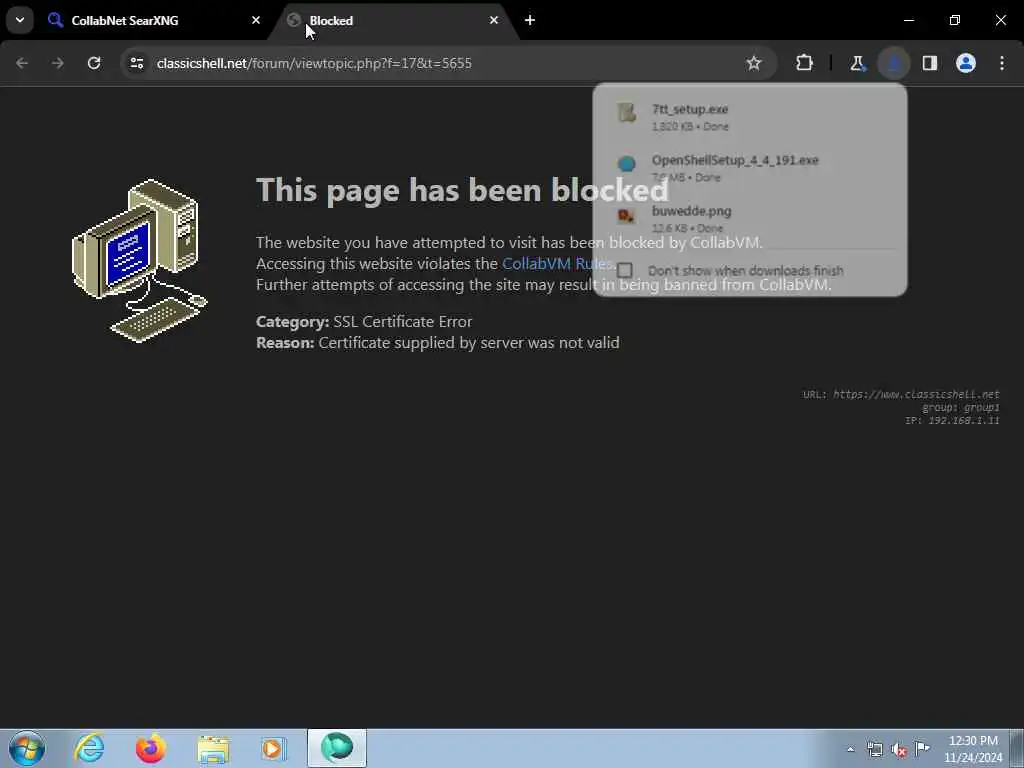Screen dimensions: 1024x768
Task: Open the Action Center flag icon
Action: click(922, 749)
